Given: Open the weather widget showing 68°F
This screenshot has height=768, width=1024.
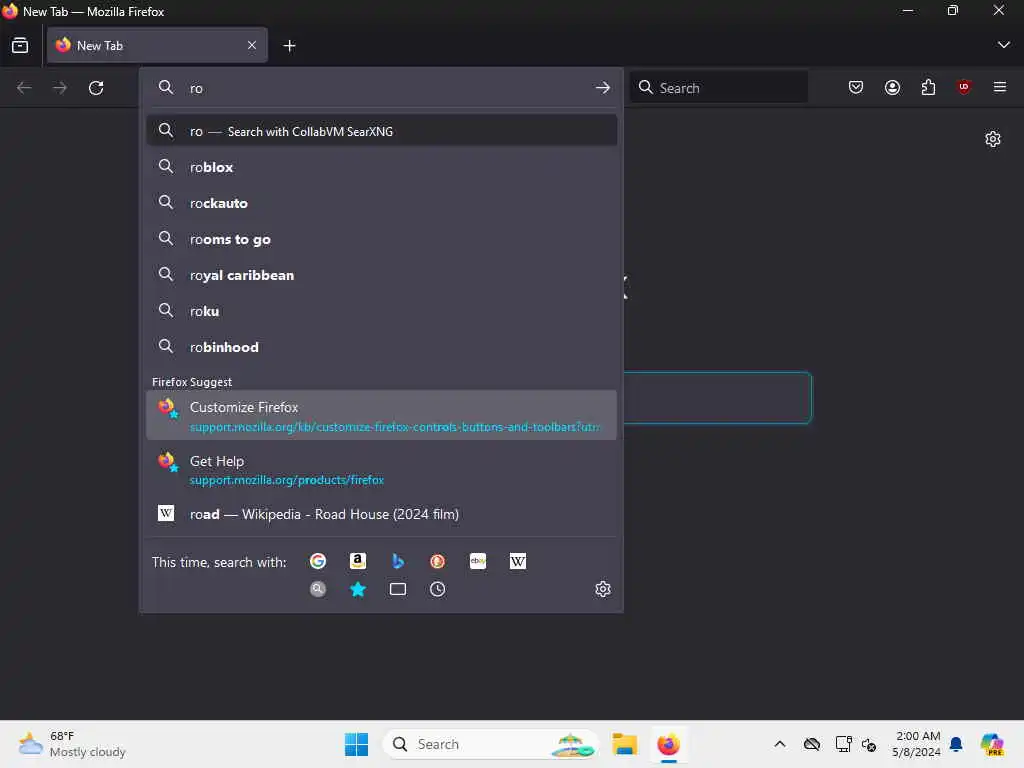Looking at the screenshot, I should [x=72, y=744].
